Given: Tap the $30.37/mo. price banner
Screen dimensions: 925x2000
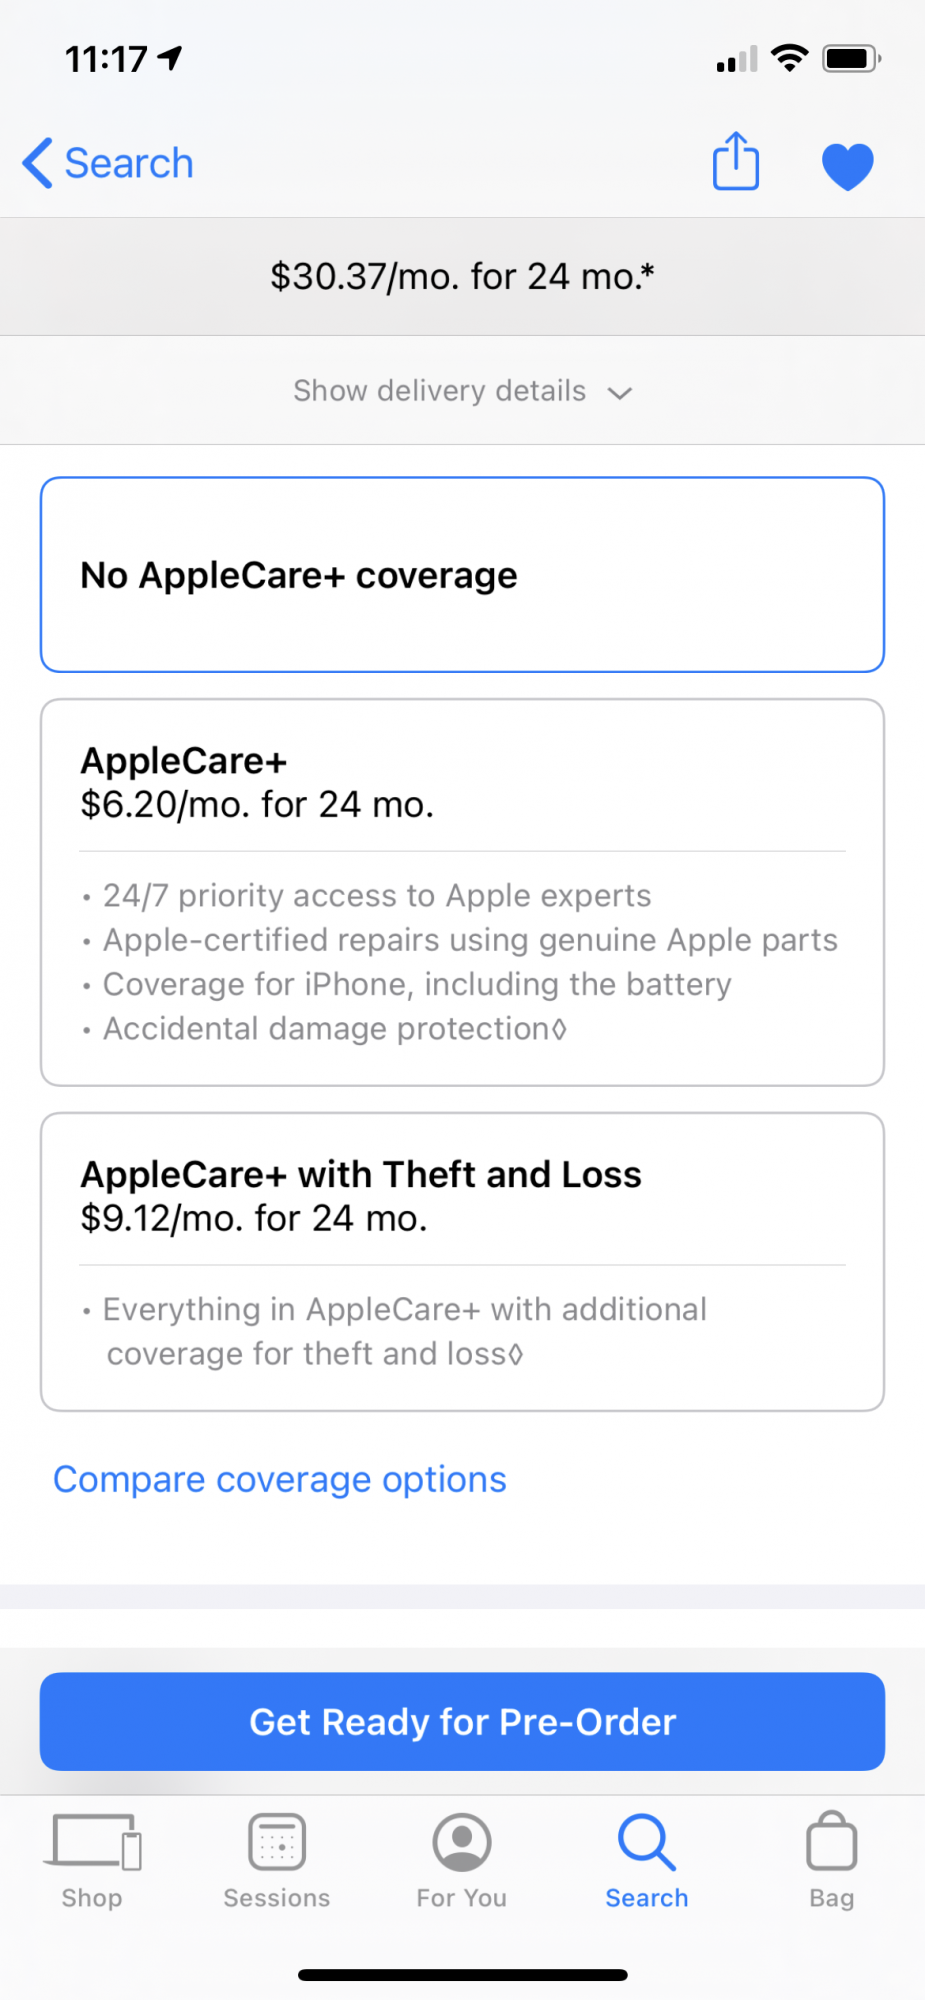Looking at the screenshot, I should (x=462, y=276).
